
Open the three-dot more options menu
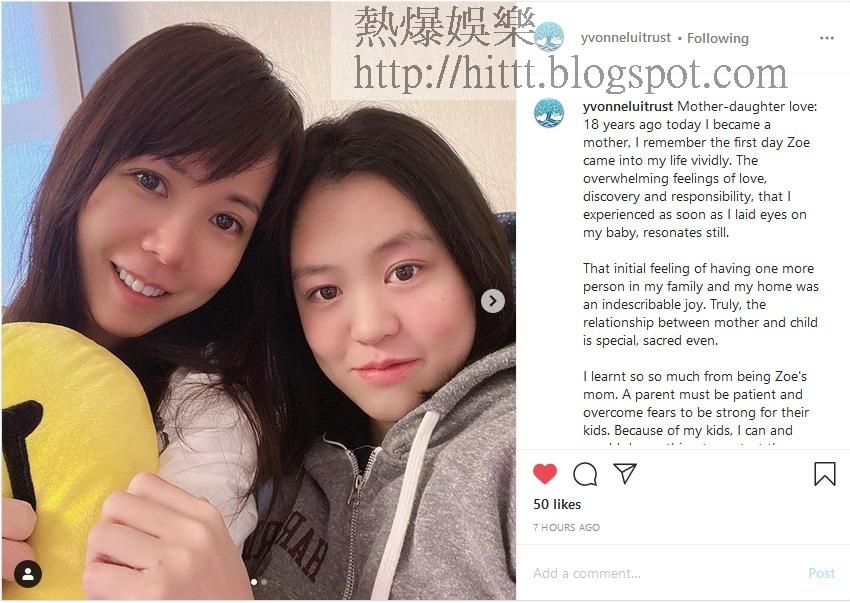(827, 38)
